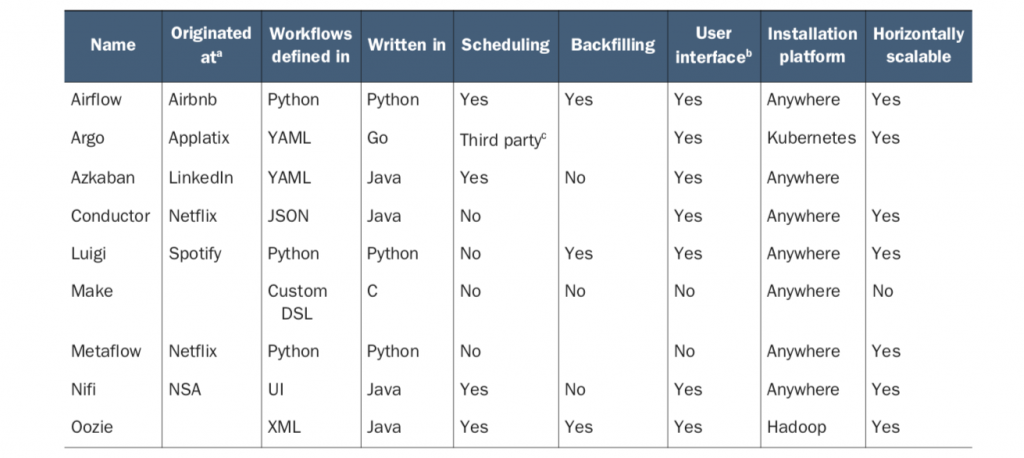Select the Argo row name
Viewport: 1024px width, 458px height.
point(88,138)
